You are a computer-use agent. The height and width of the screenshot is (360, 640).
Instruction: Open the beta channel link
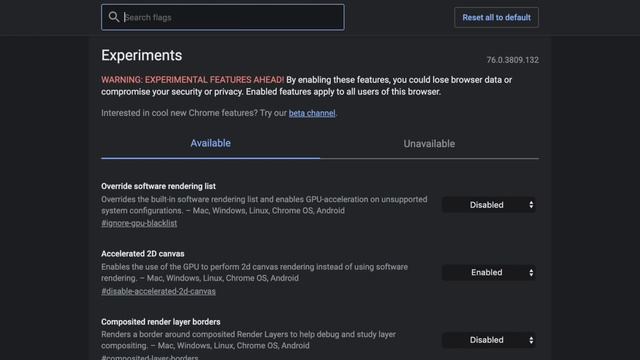[312, 113]
